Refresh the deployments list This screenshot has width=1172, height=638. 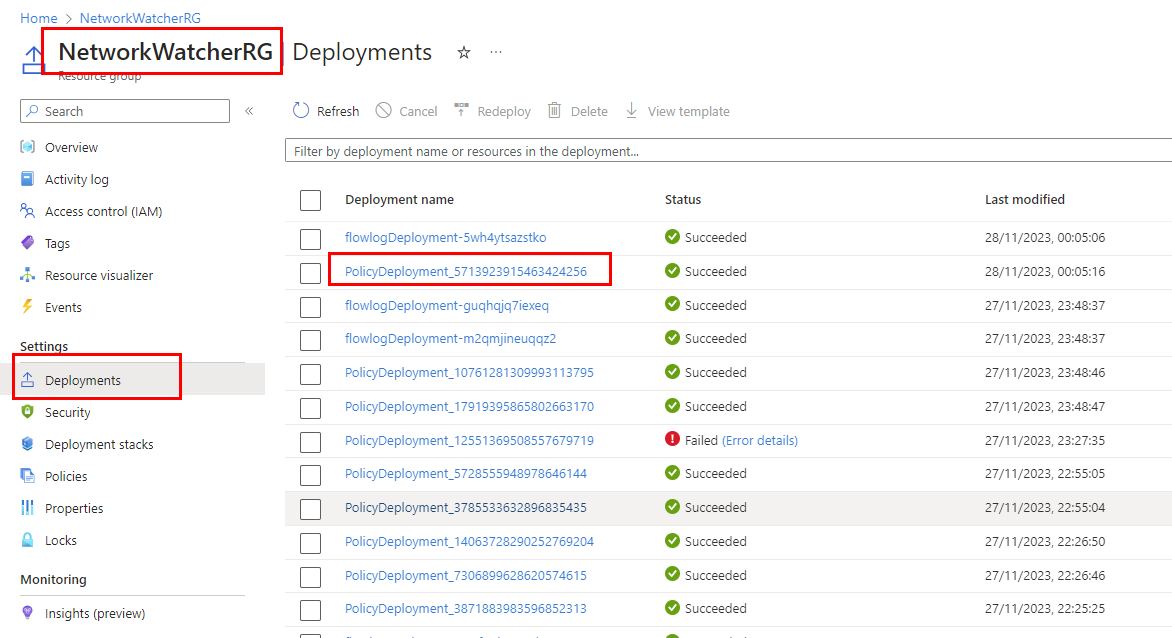tap(325, 110)
